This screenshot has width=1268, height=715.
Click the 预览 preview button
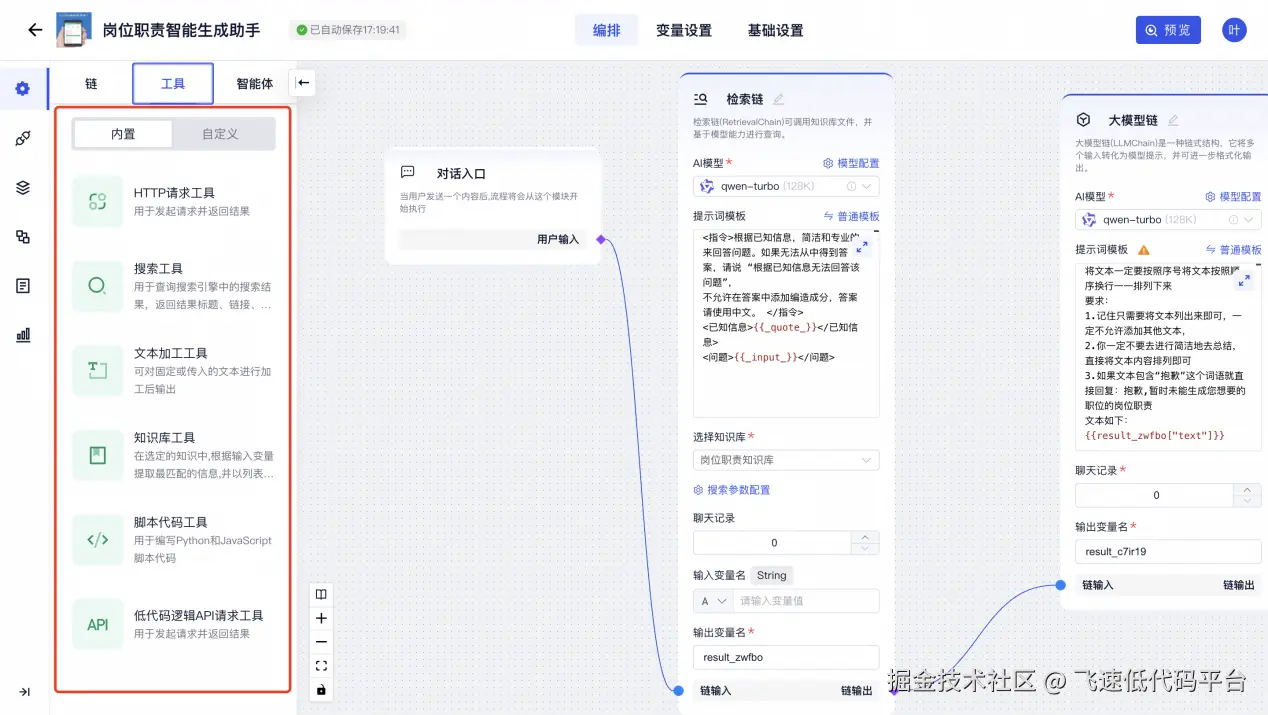tap(1167, 30)
